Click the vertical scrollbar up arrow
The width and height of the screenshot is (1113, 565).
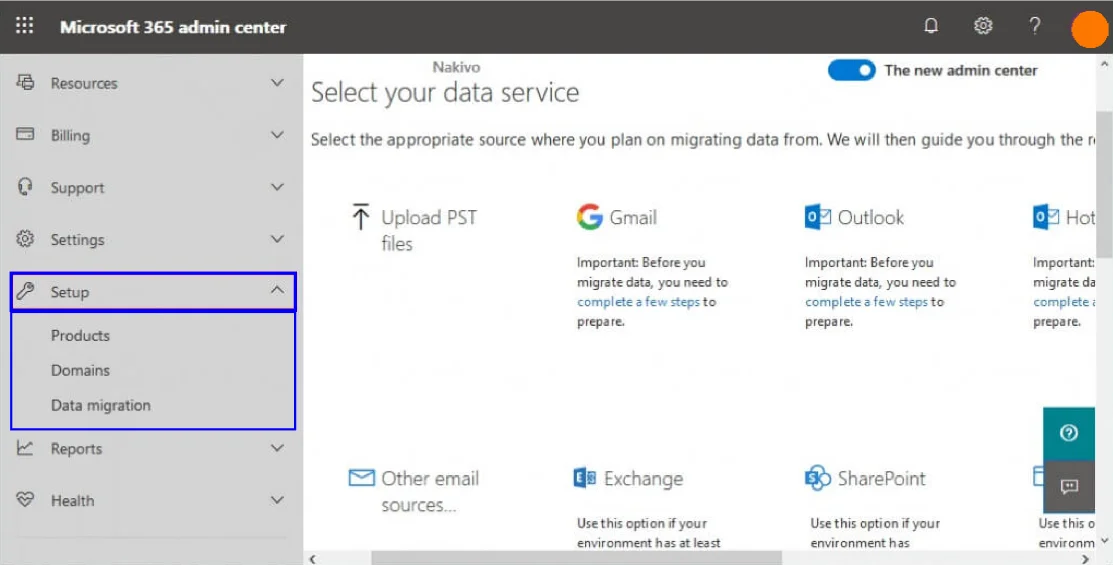1104,64
